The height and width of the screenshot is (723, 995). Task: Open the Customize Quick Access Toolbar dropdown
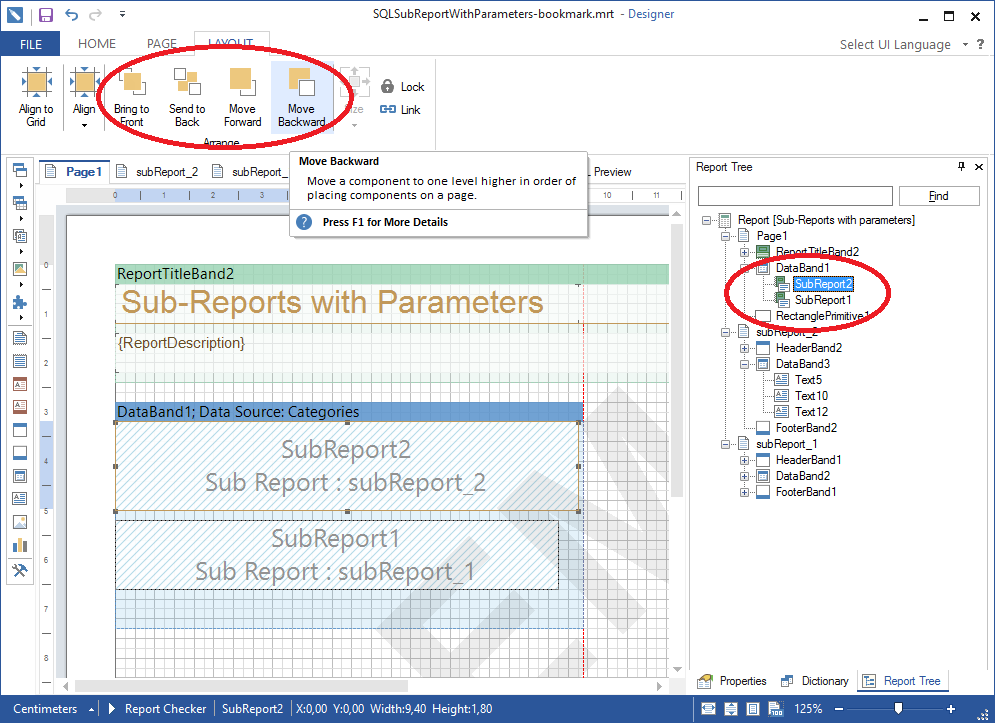(x=122, y=14)
